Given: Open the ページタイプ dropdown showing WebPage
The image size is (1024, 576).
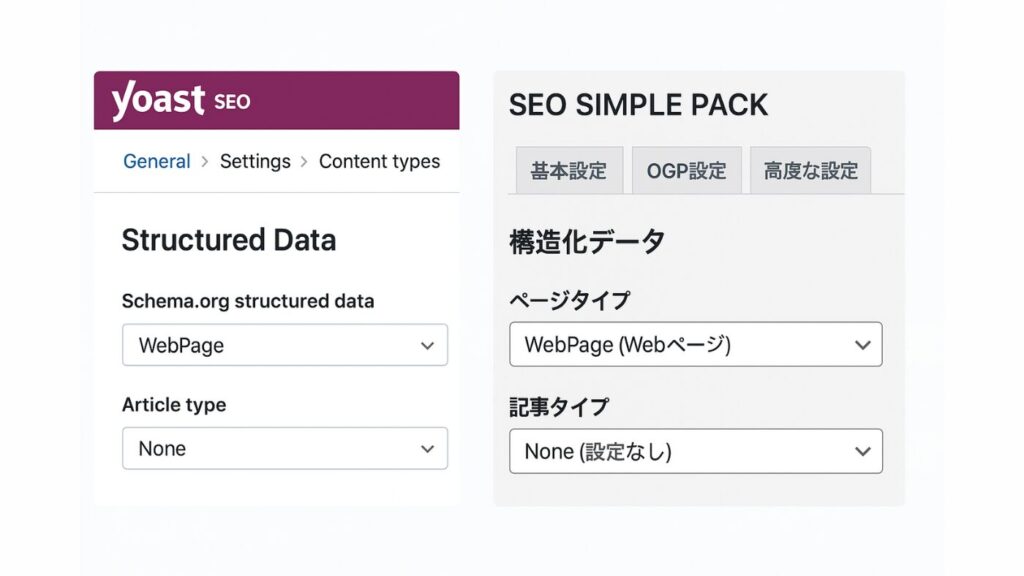Looking at the screenshot, I should click(696, 344).
